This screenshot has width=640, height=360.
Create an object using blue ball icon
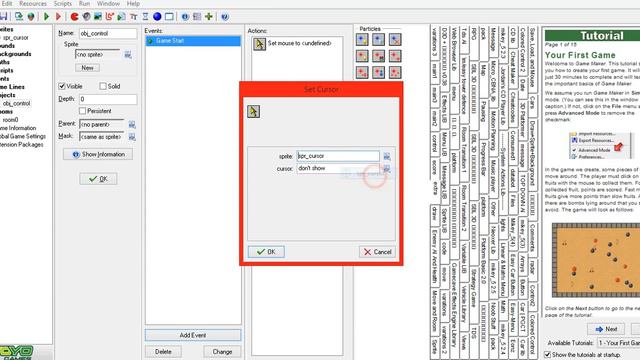(x=157, y=16)
